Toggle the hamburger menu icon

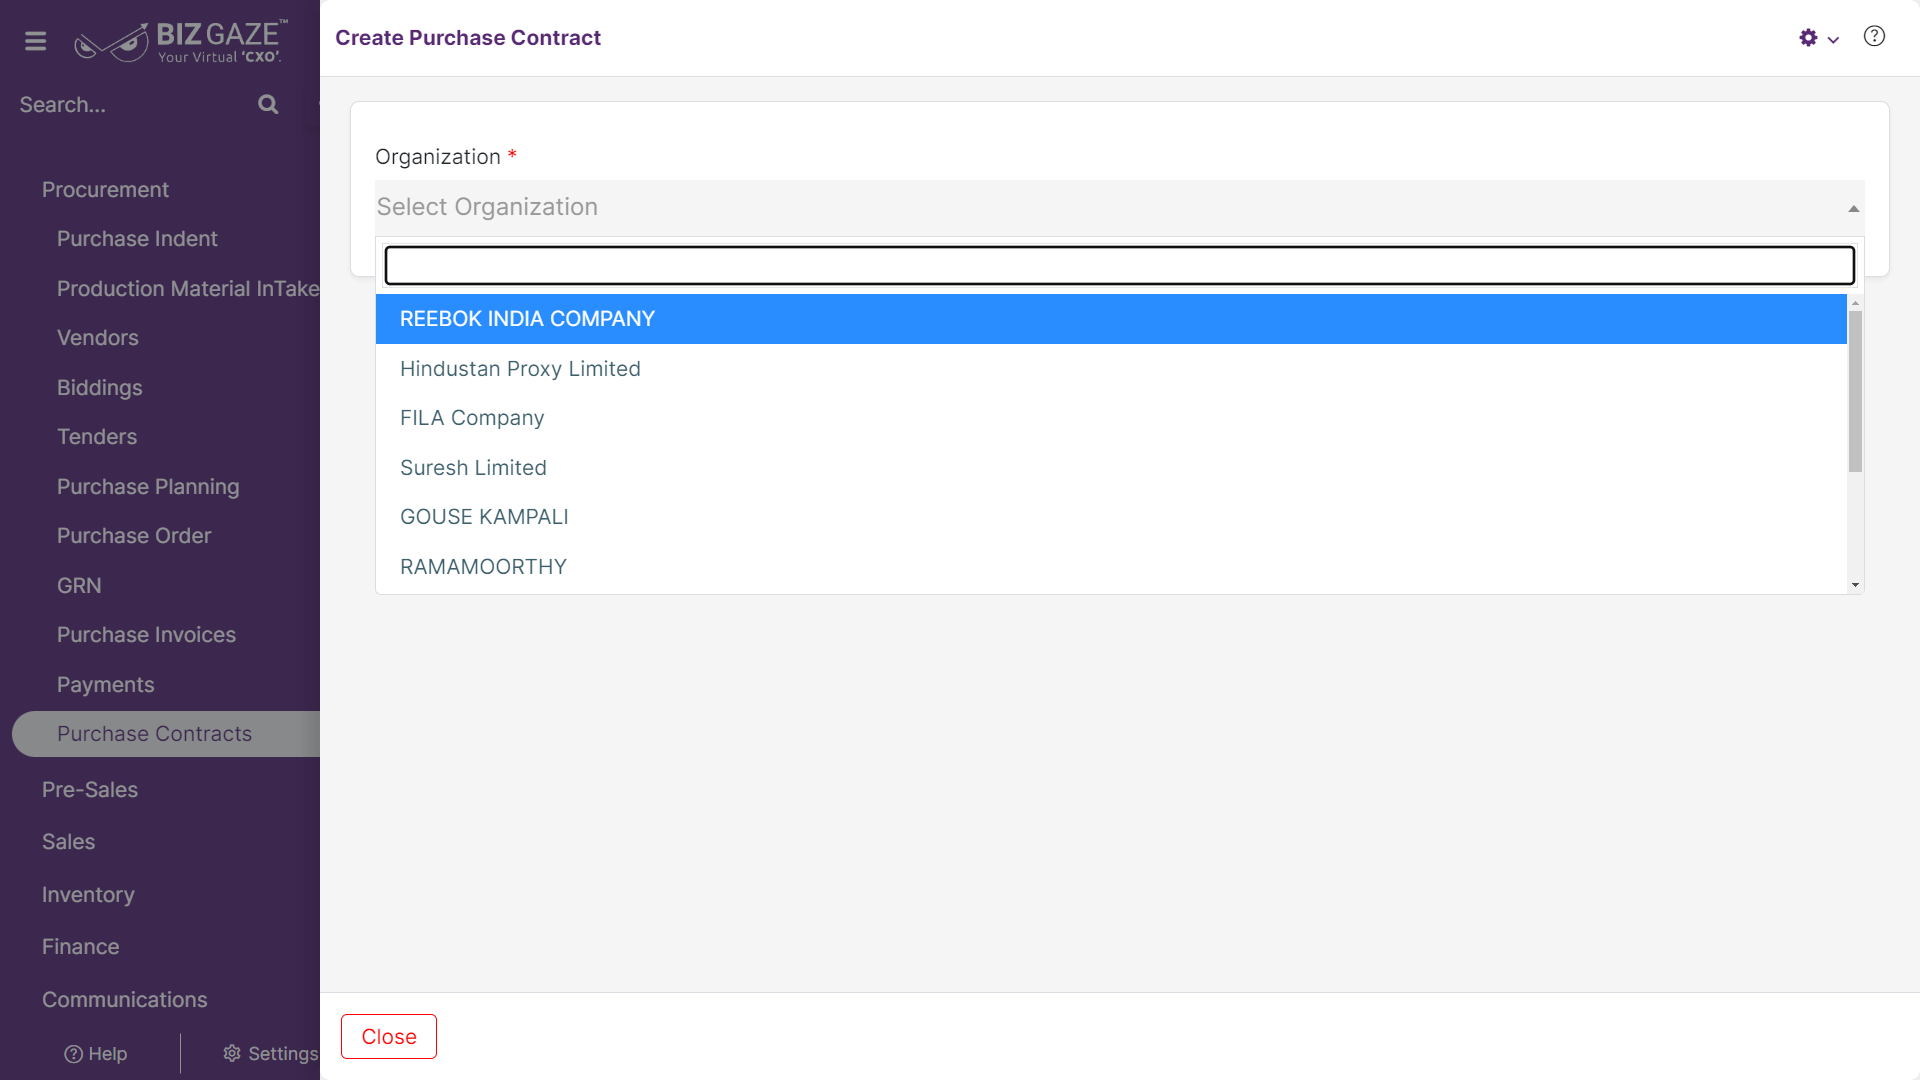coord(35,41)
